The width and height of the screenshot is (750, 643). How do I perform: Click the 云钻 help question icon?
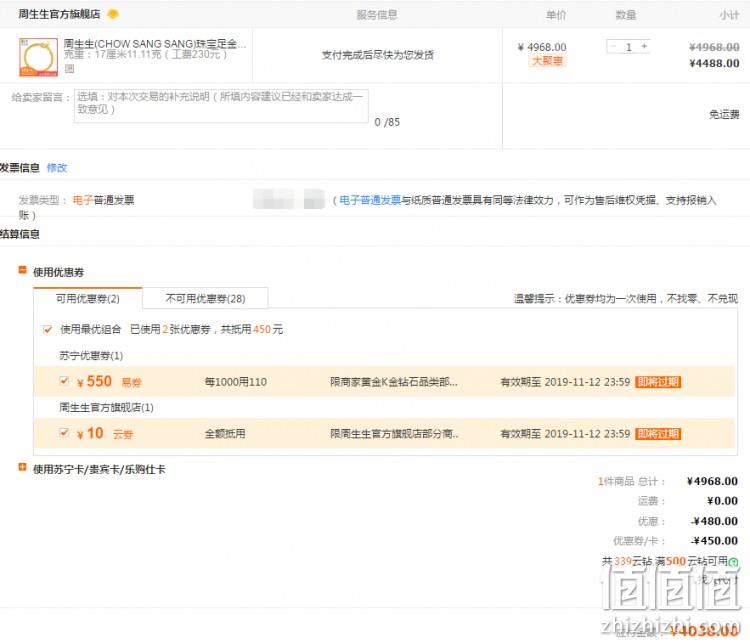click(x=733, y=562)
